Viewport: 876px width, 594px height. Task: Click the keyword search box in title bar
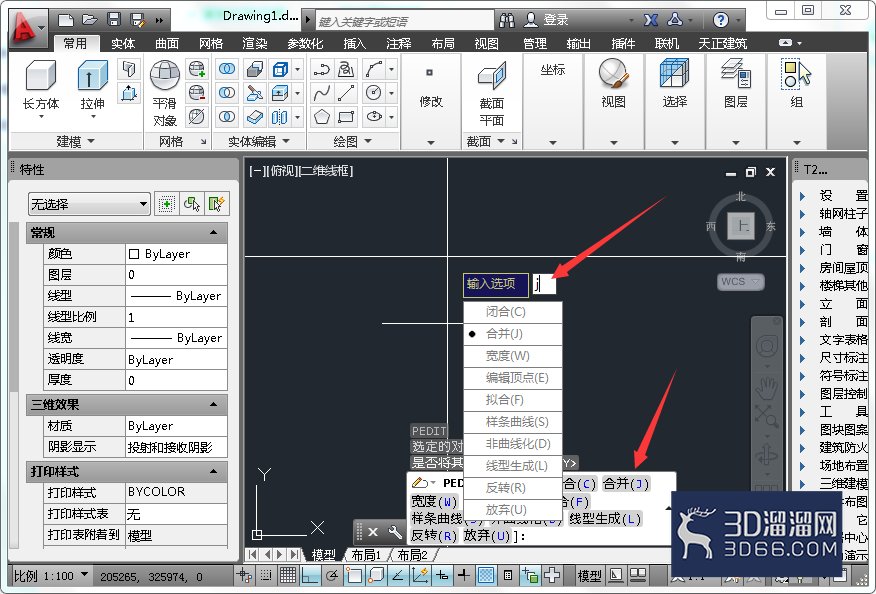[x=405, y=21]
